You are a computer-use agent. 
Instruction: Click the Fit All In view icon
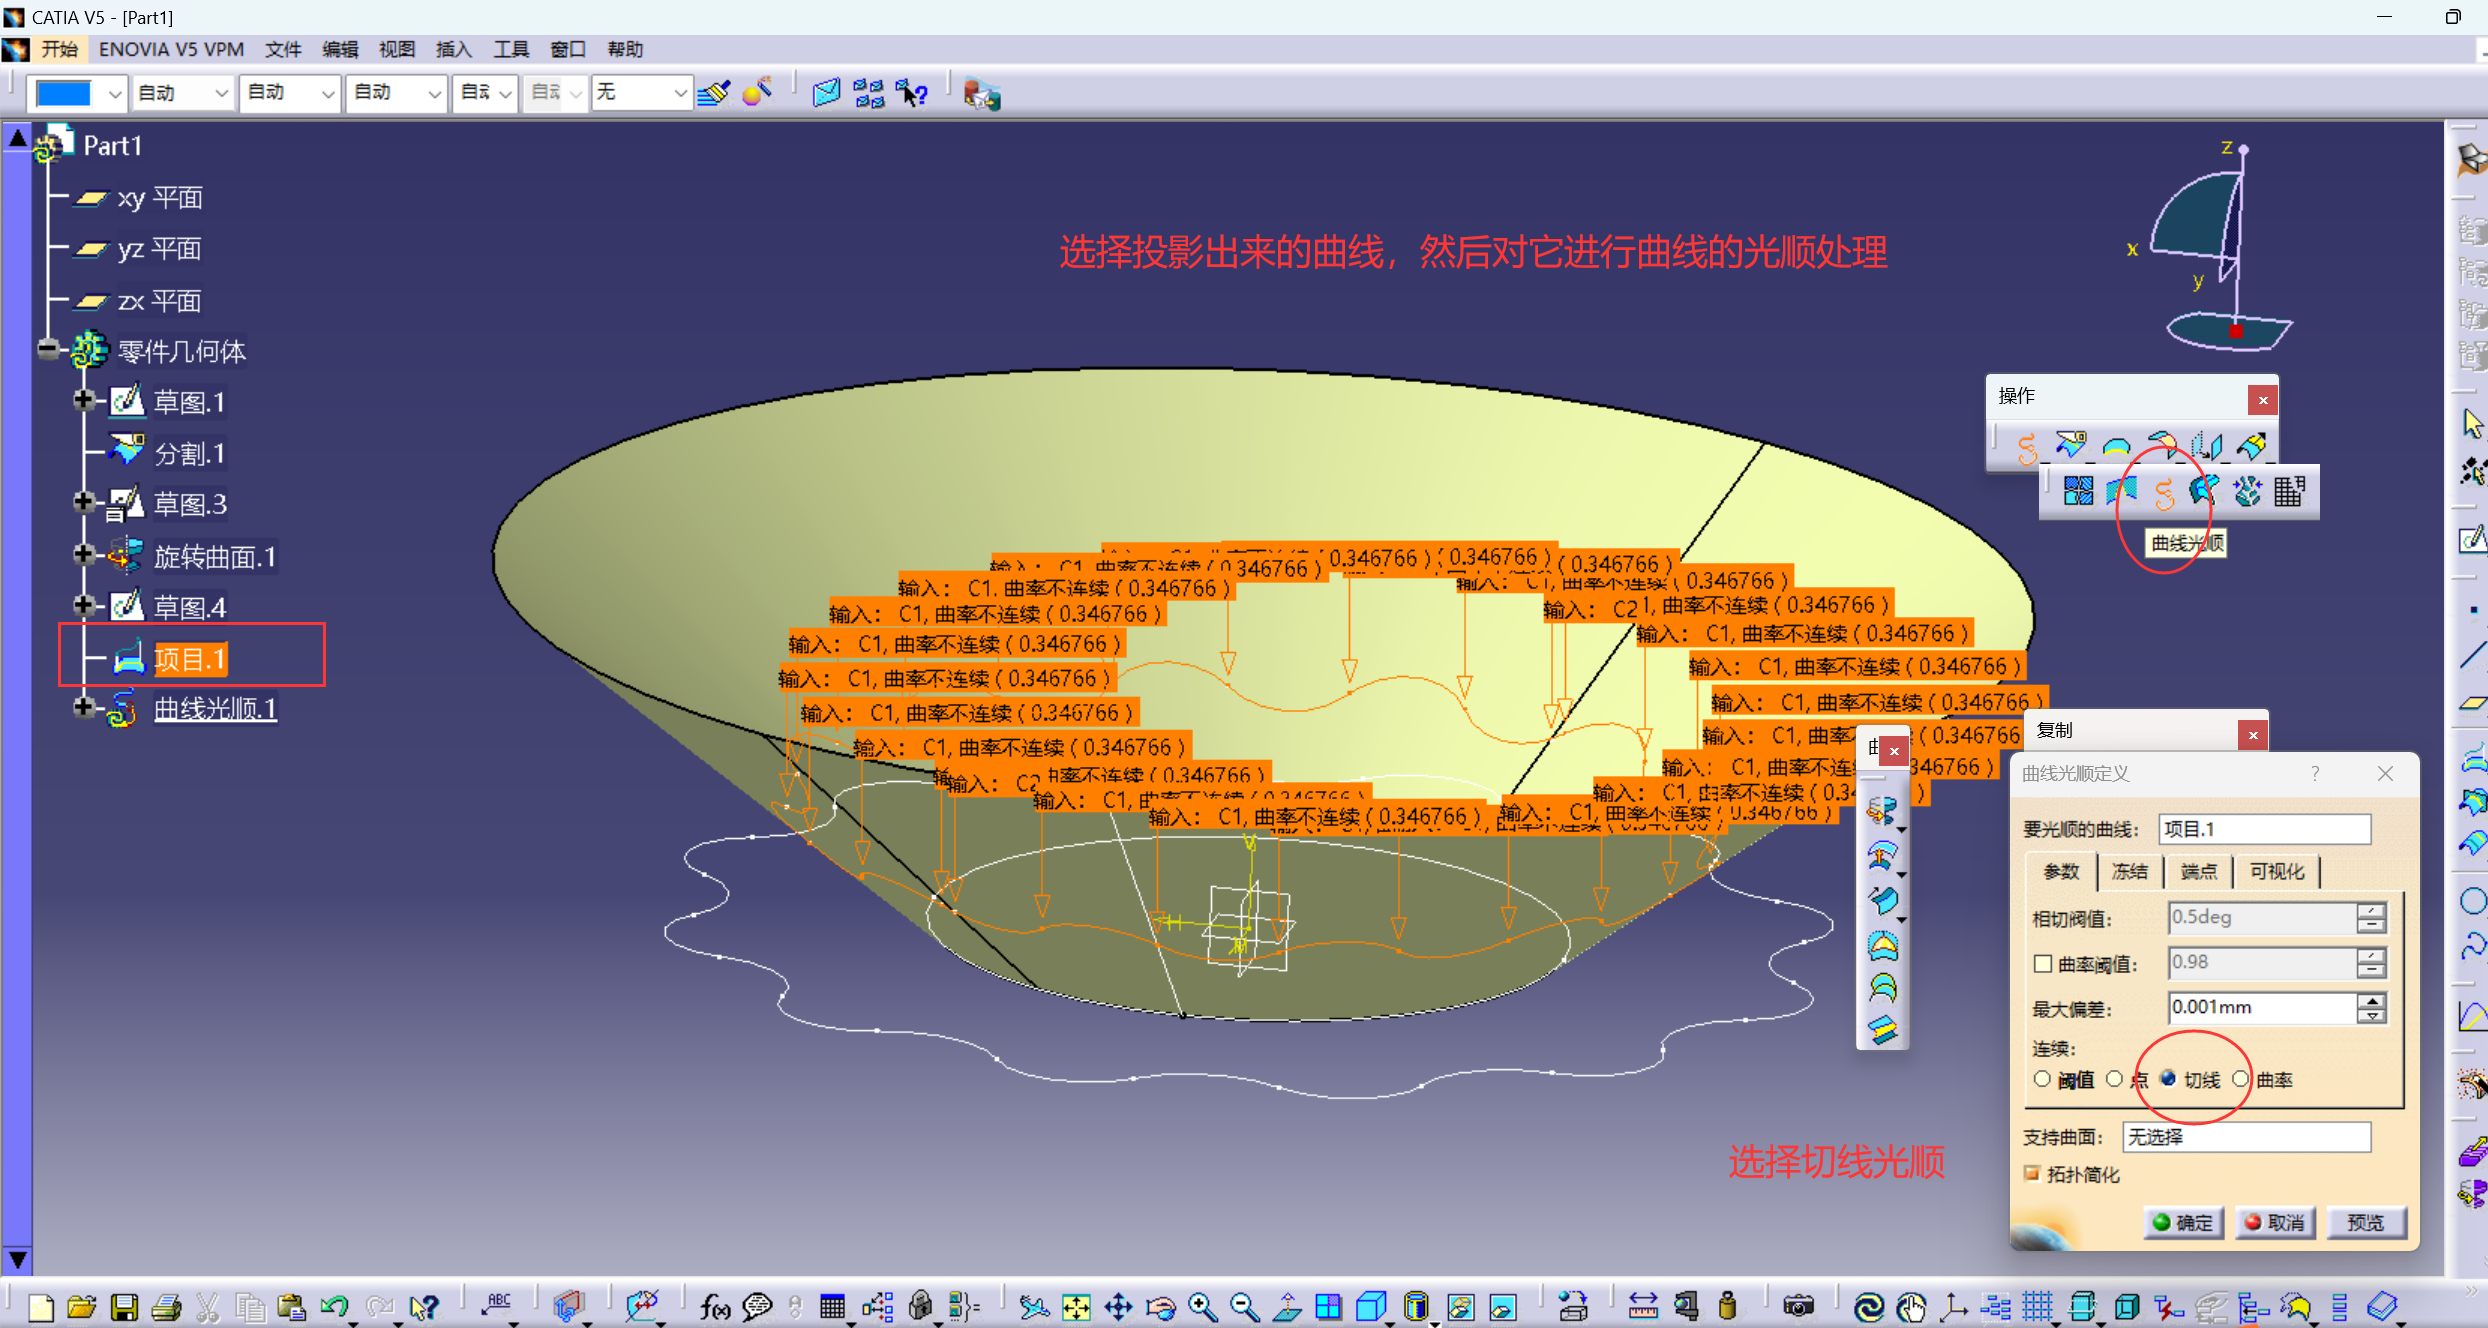coord(1076,1306)
